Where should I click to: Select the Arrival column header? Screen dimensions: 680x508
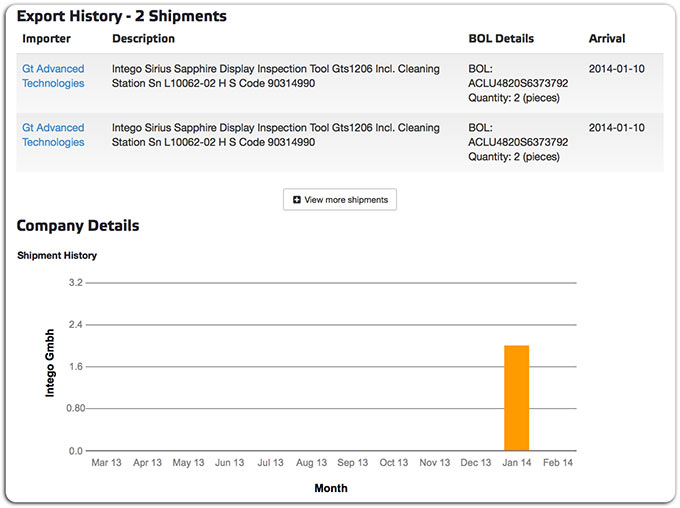pos(607,39)
